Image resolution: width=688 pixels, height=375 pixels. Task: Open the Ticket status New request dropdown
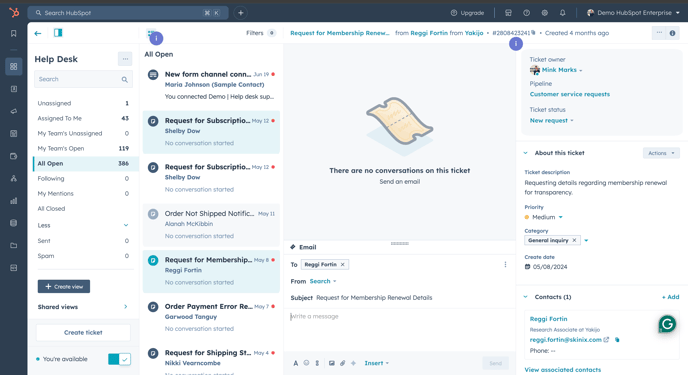[552, 121]
